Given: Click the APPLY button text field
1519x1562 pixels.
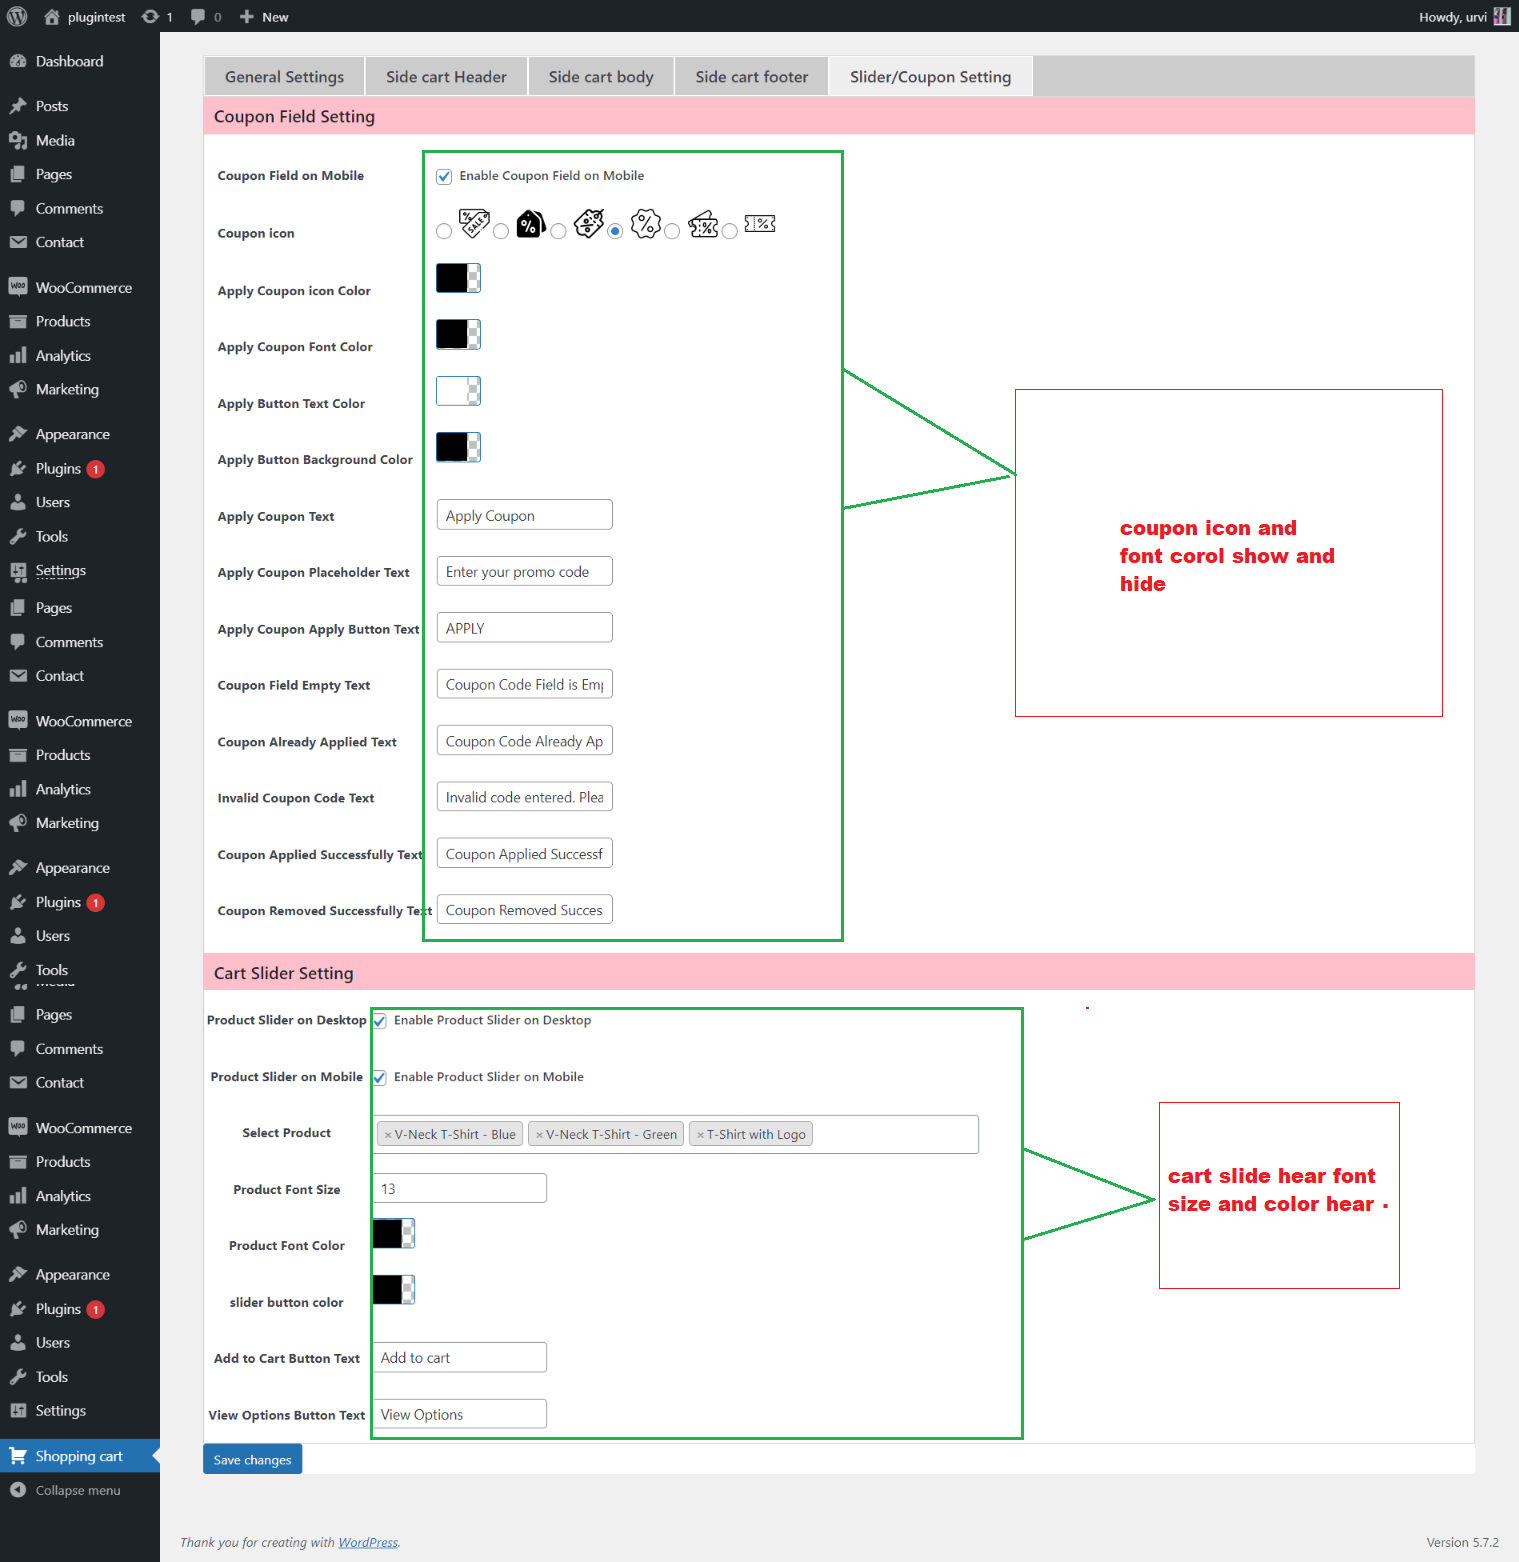Looking at the screenshot, I should coord(524,628).
